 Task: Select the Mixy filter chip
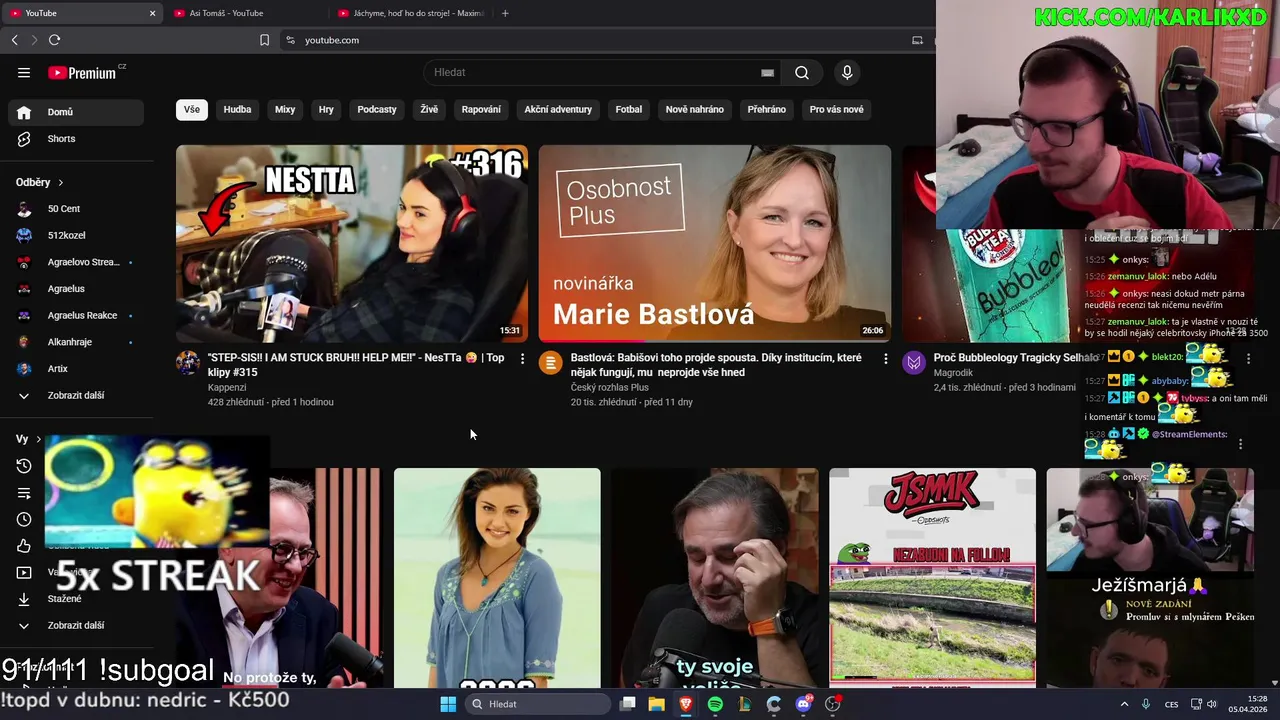click(x=285, y=109)
